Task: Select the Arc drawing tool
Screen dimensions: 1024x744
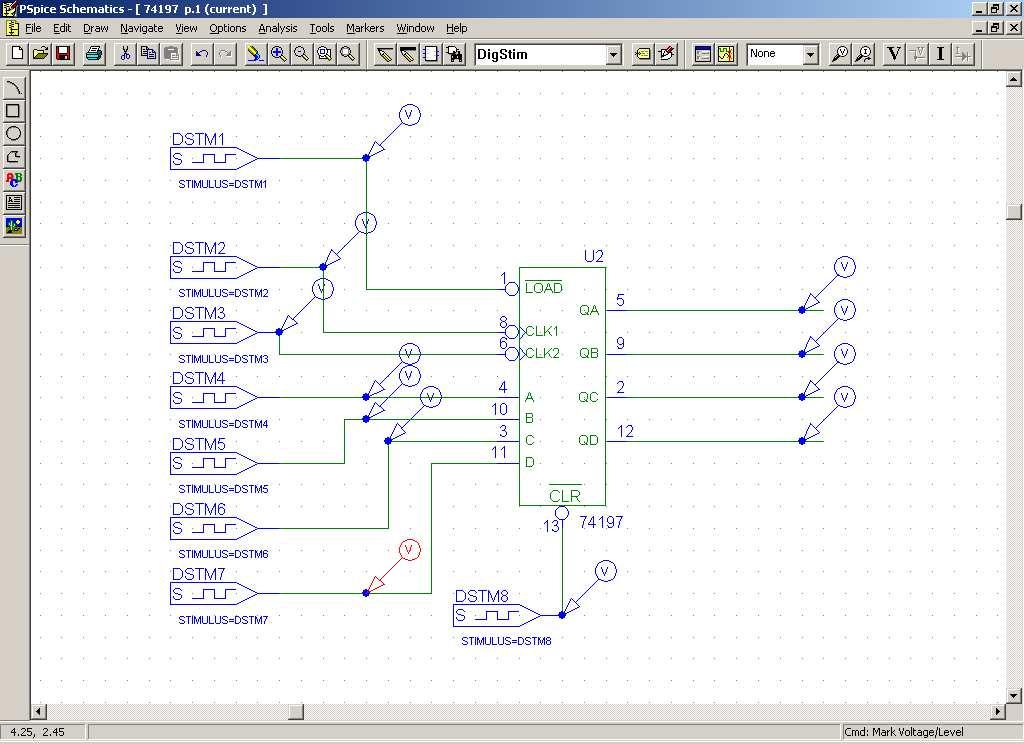Action: (14, 88)
